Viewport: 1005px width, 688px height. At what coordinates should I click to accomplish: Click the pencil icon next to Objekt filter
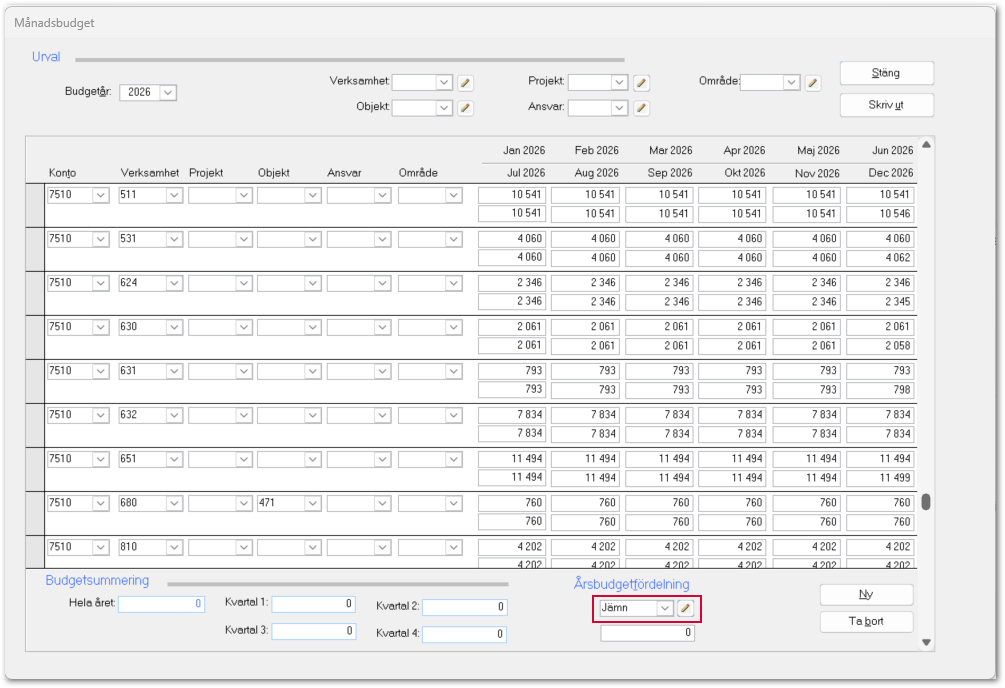coord(466,108)
